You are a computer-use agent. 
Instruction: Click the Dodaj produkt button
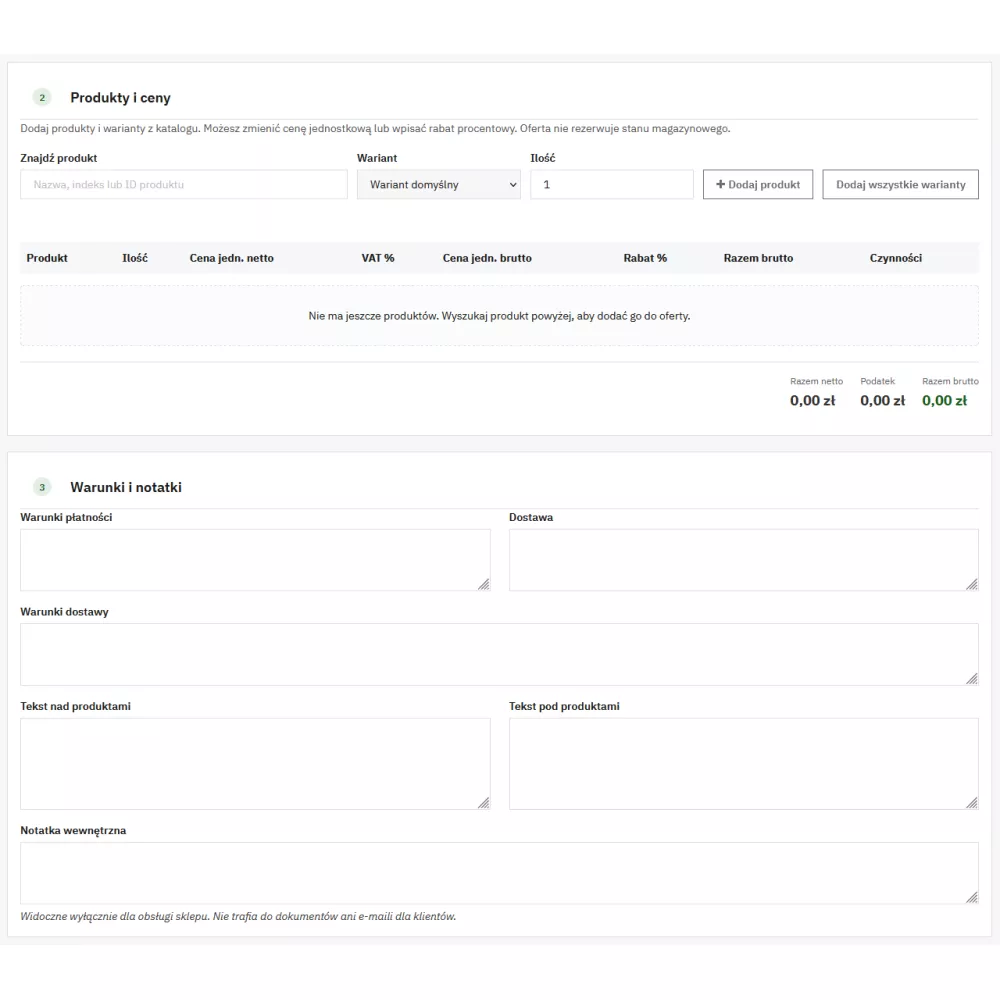758,184
